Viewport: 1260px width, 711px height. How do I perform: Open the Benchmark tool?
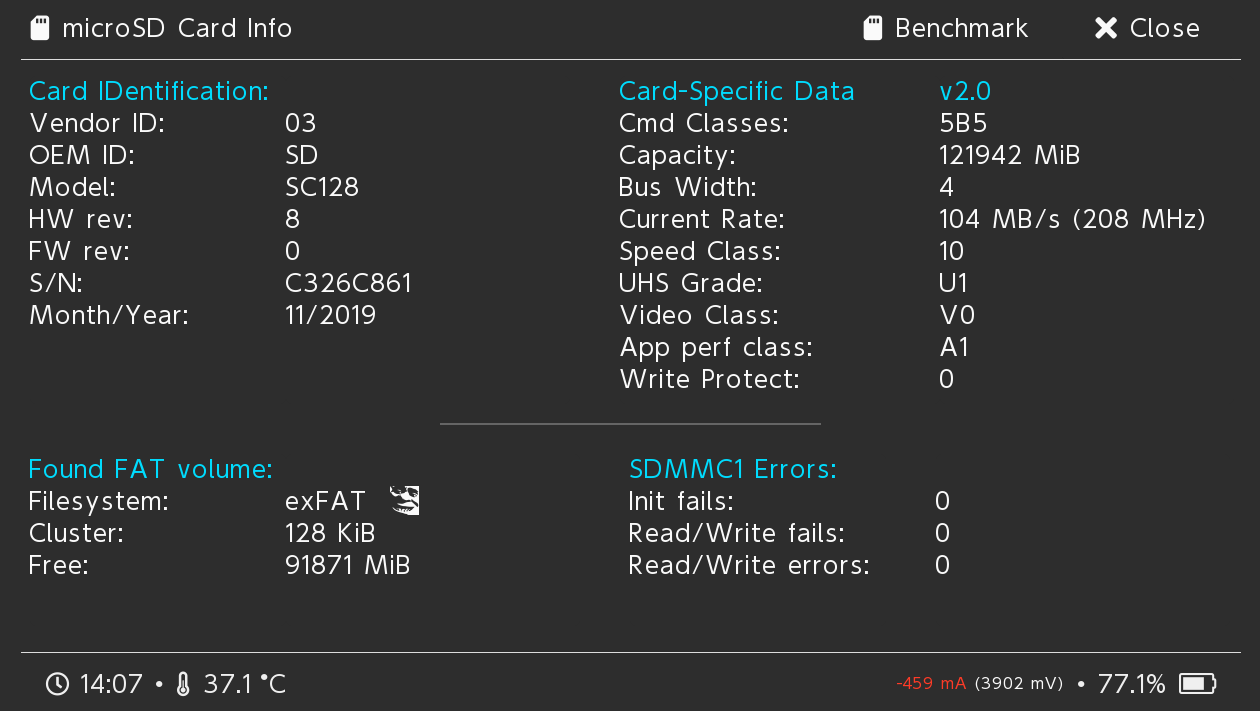tap(962, 27)
